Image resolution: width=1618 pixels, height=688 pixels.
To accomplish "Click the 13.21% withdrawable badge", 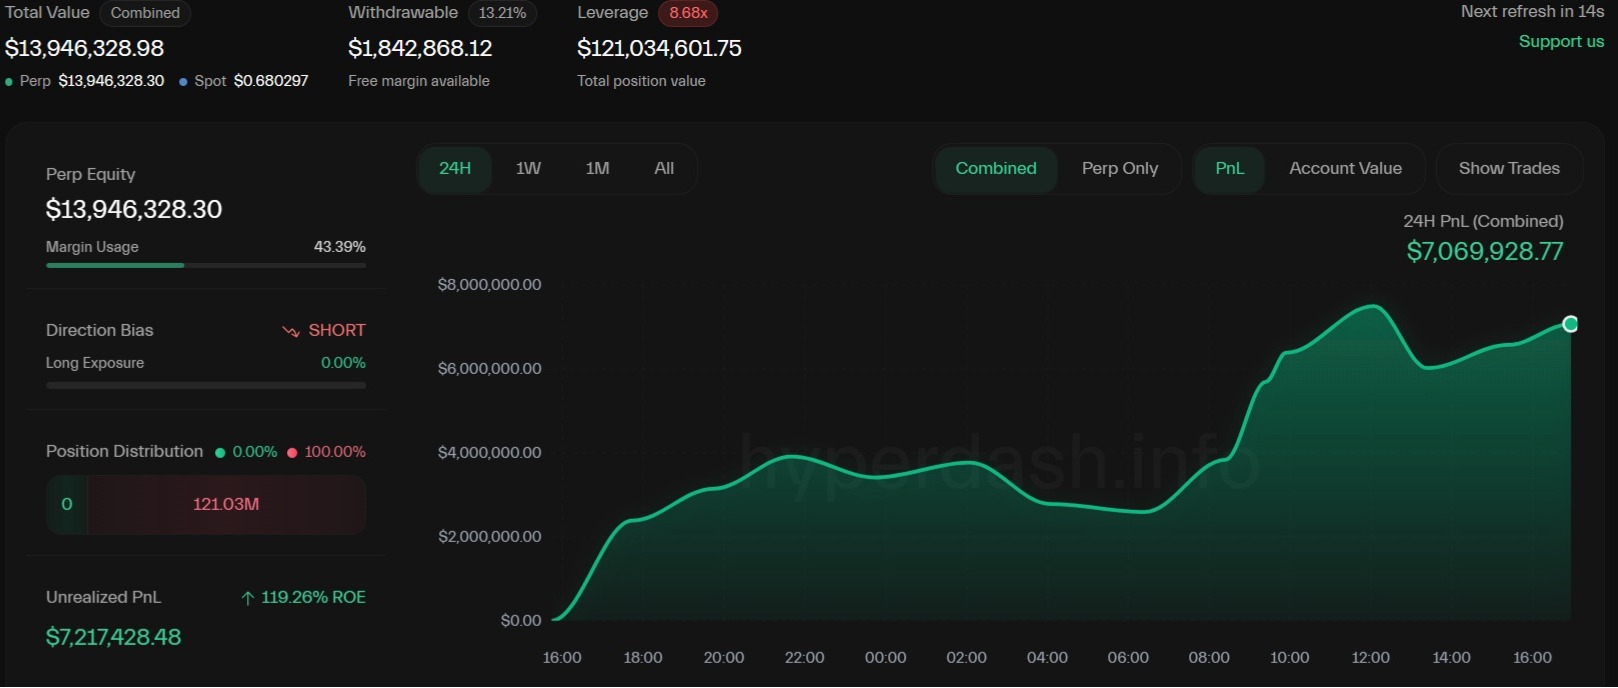I will click(x=502, y=13).
